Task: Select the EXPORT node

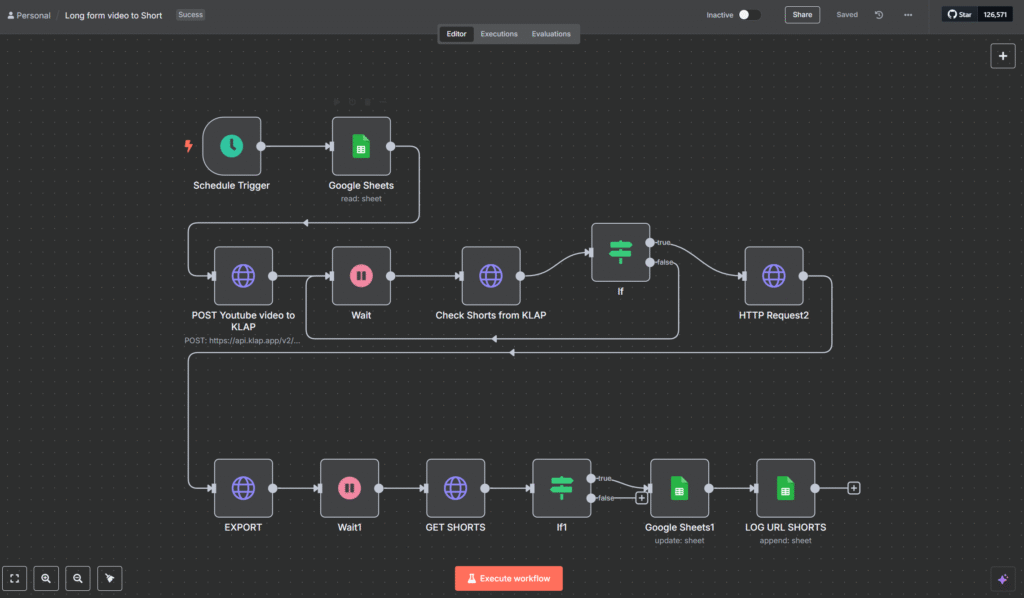Action: (x=243, y=488)
